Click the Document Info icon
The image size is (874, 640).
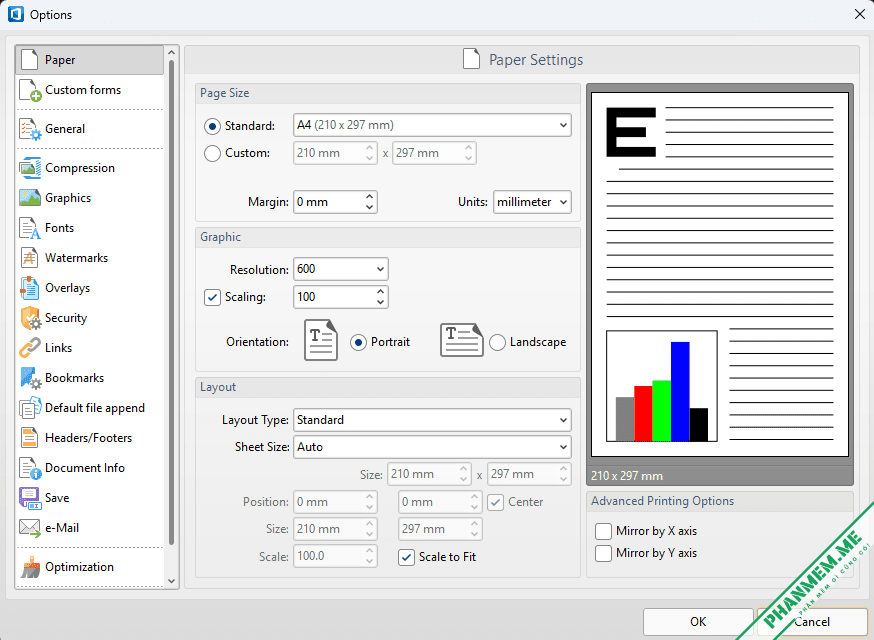(x=30, y=468)
